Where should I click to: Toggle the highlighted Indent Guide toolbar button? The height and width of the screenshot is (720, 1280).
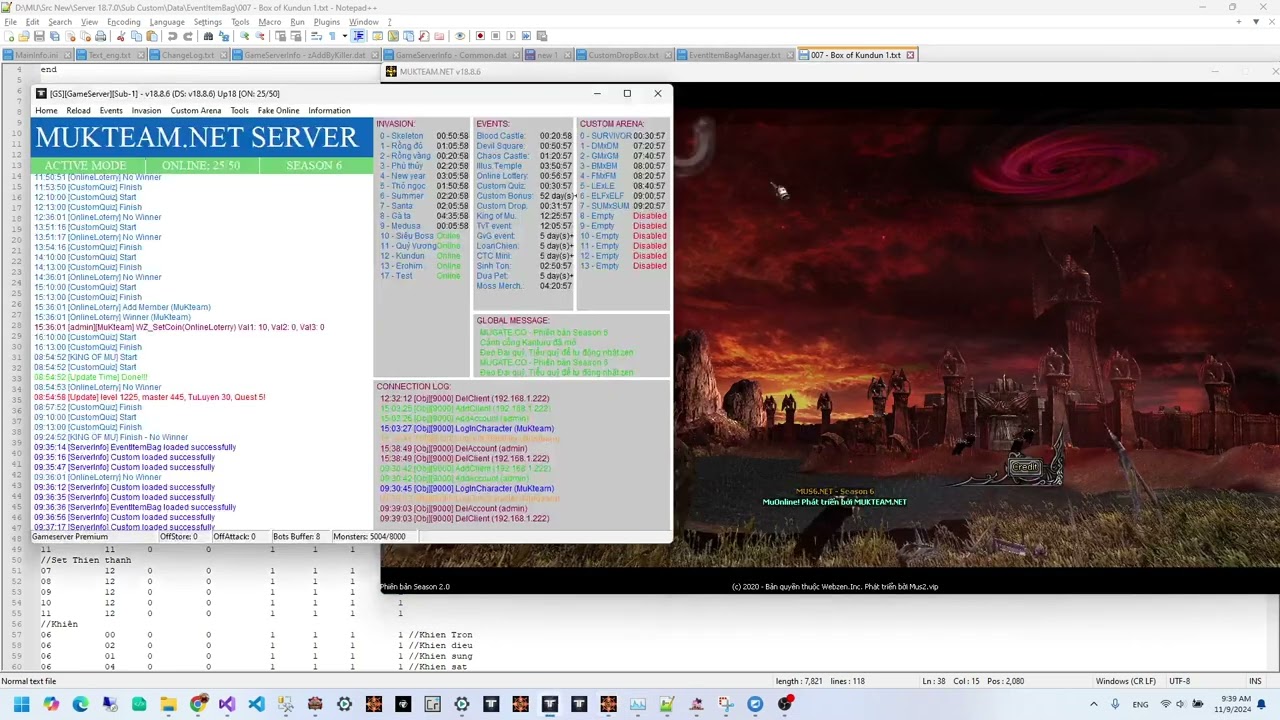tap(358, 36)
